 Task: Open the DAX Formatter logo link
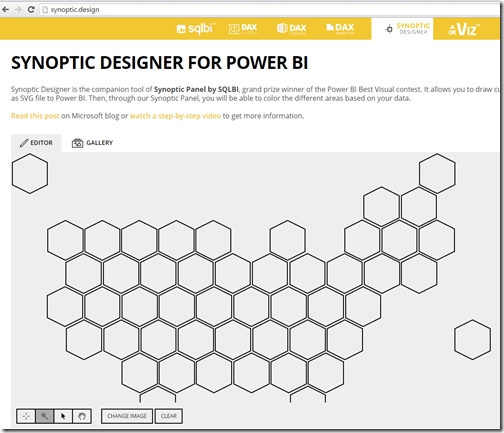click(x=340, y=29)
